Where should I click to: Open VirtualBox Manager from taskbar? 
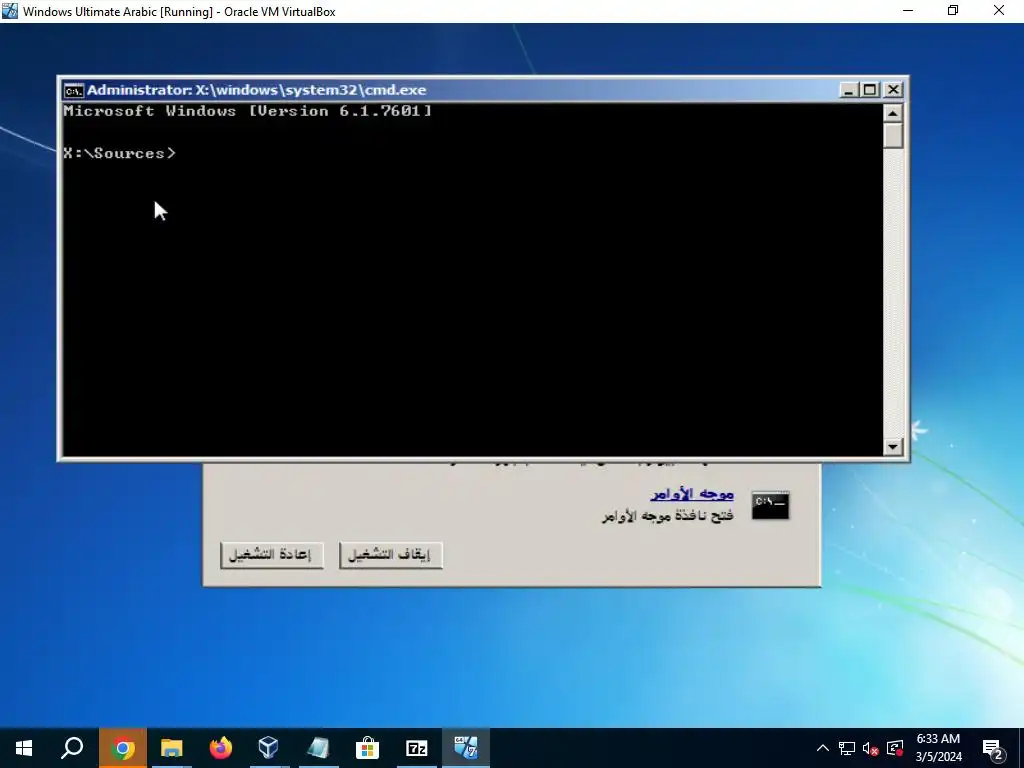(x=269, y=748)
